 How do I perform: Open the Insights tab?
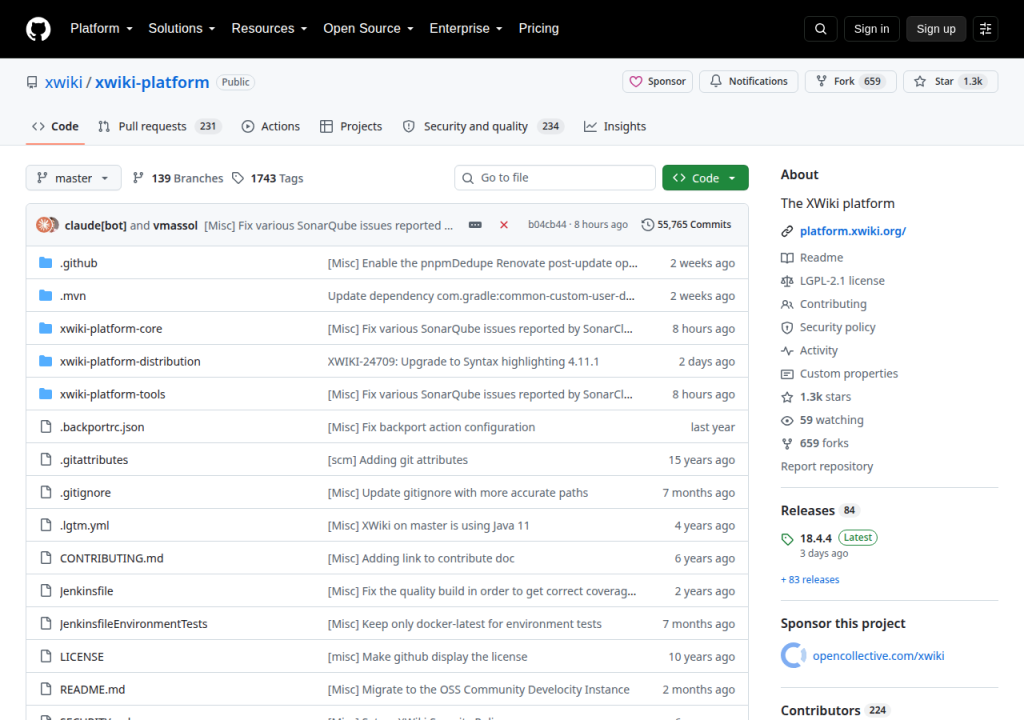tap(615, 127)
